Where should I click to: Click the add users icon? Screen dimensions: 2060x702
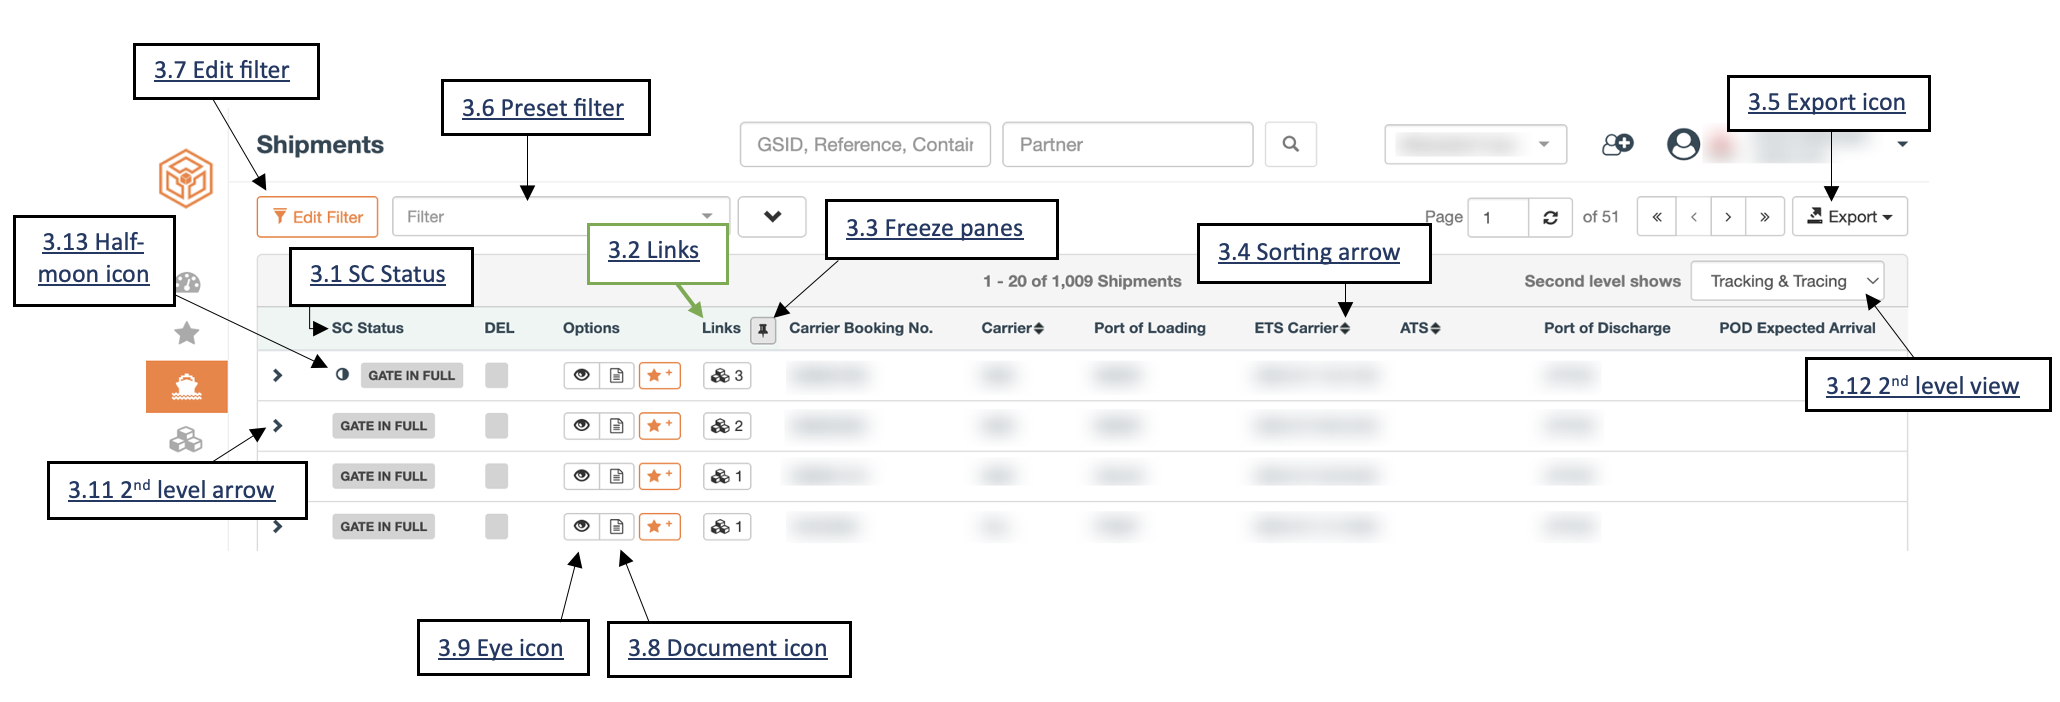(1617, 144)
